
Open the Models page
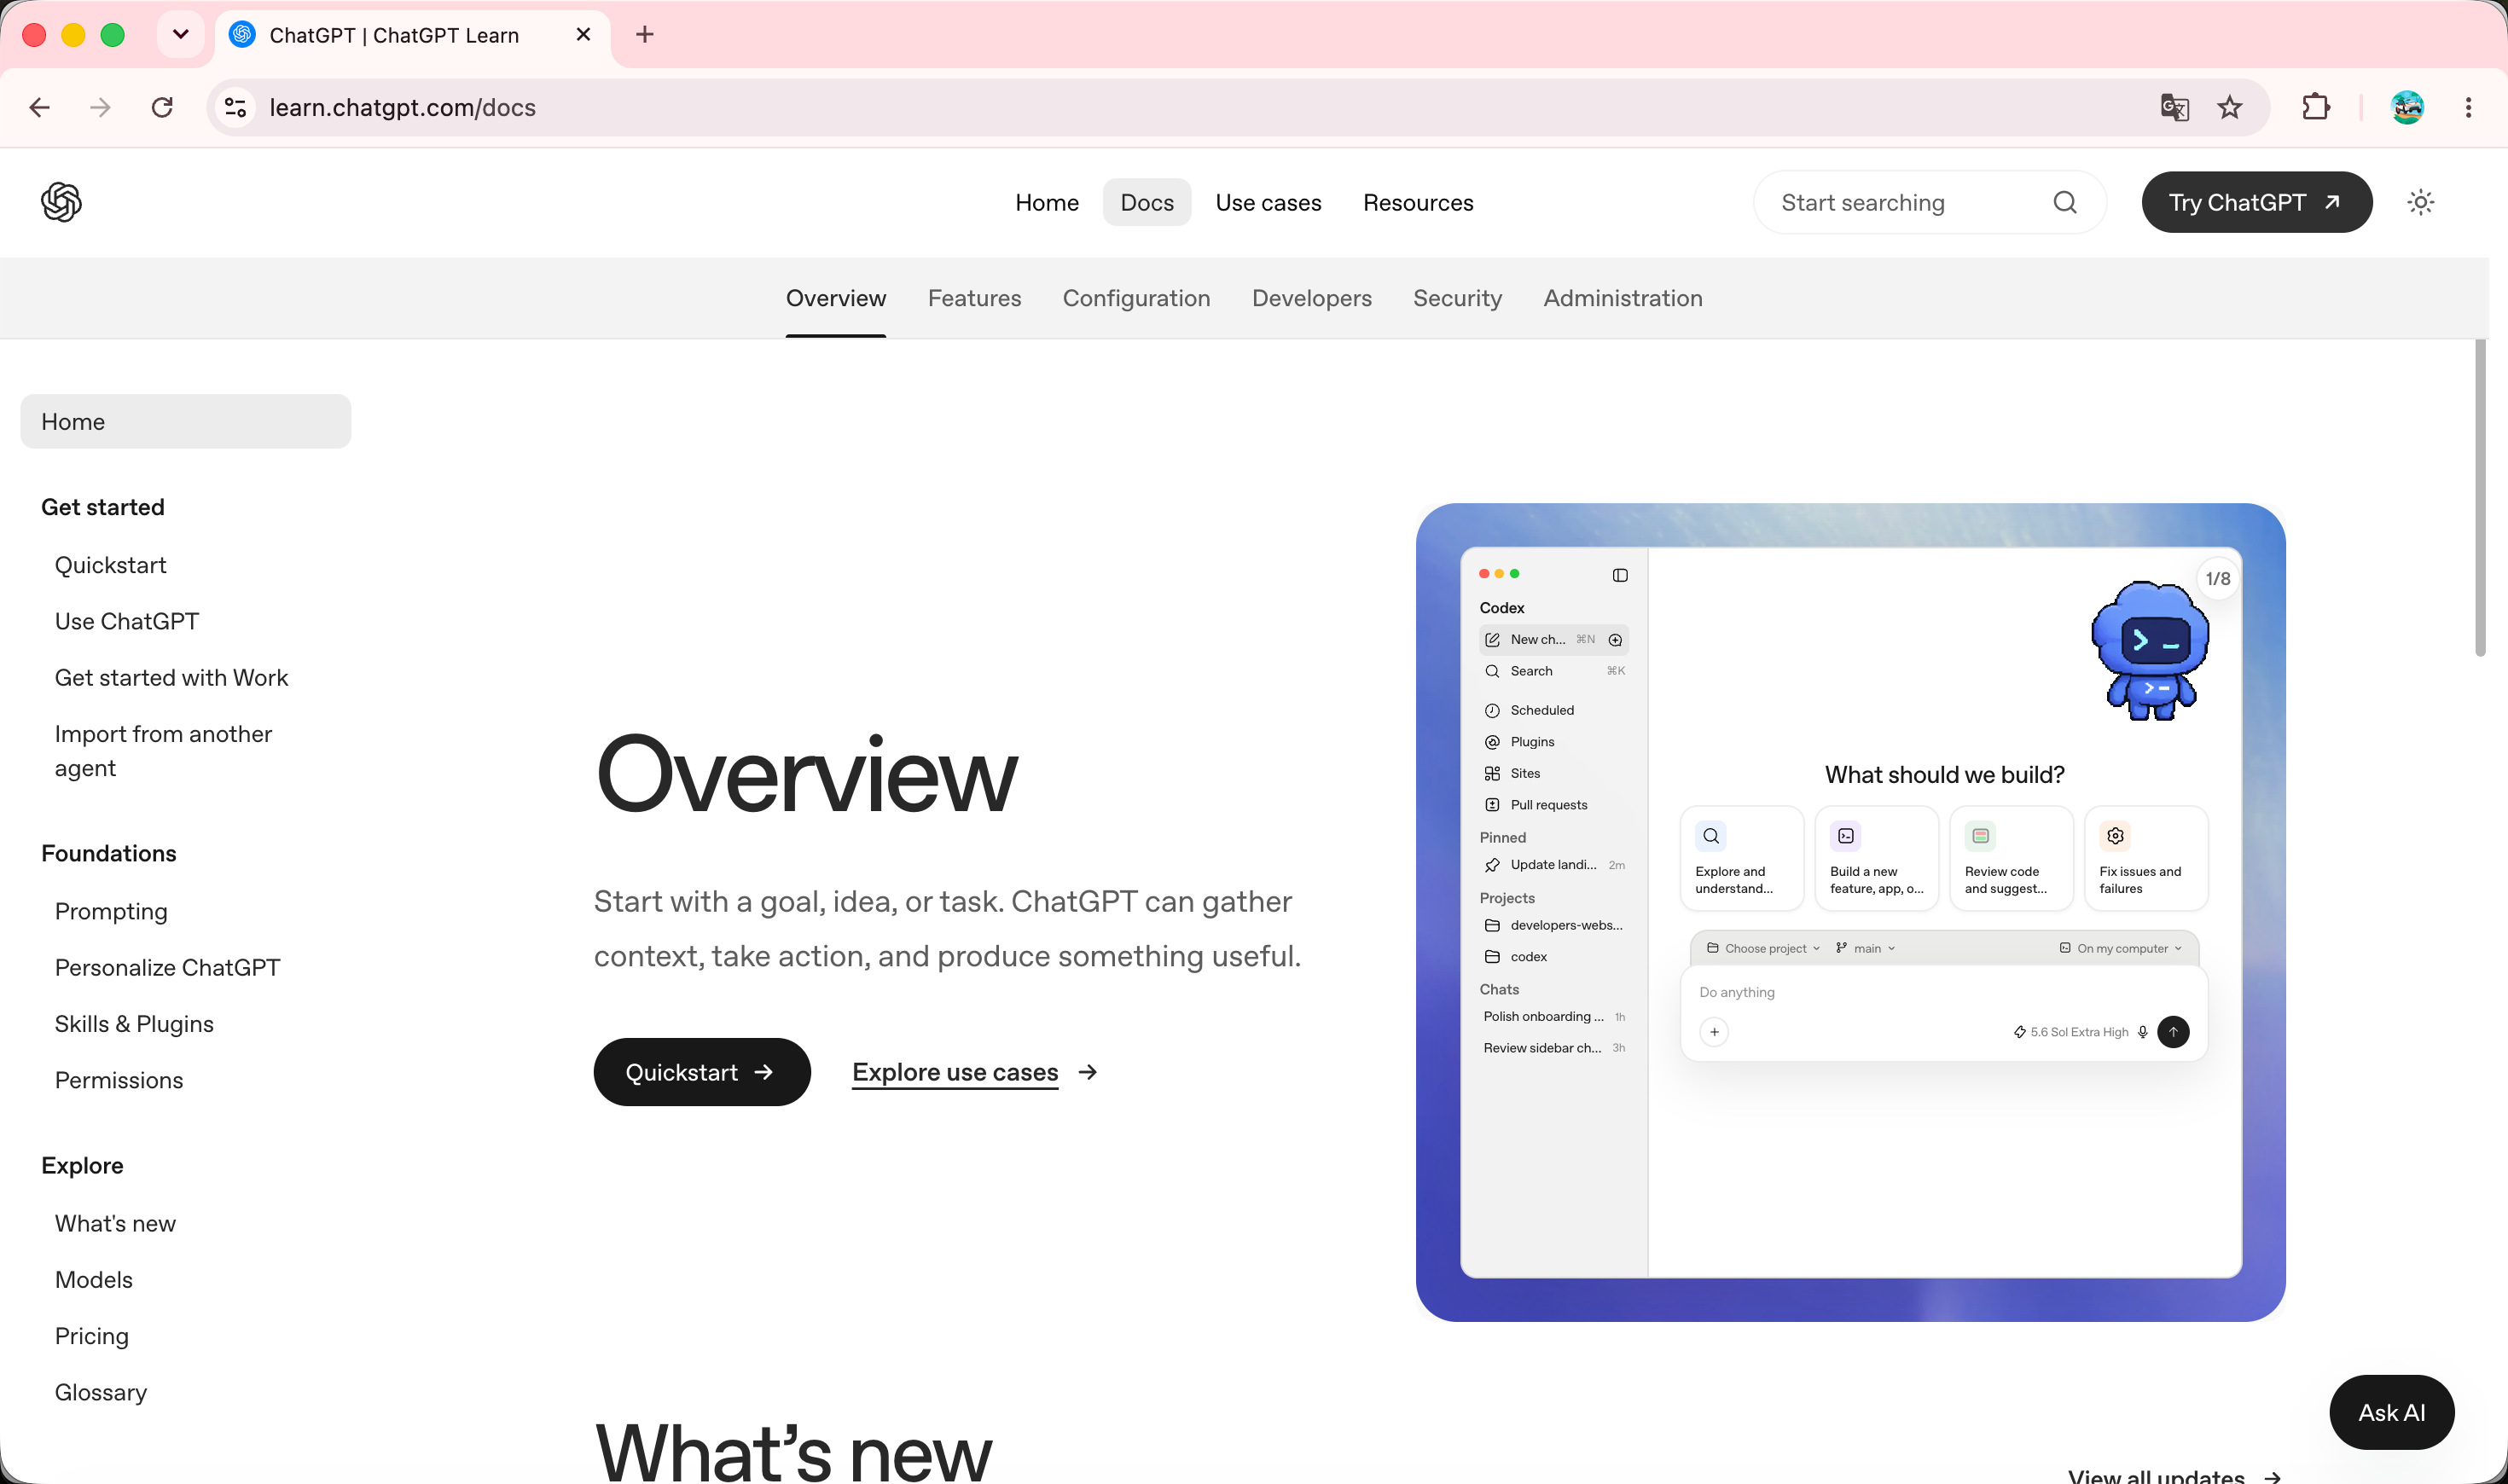click(94, 1280)
